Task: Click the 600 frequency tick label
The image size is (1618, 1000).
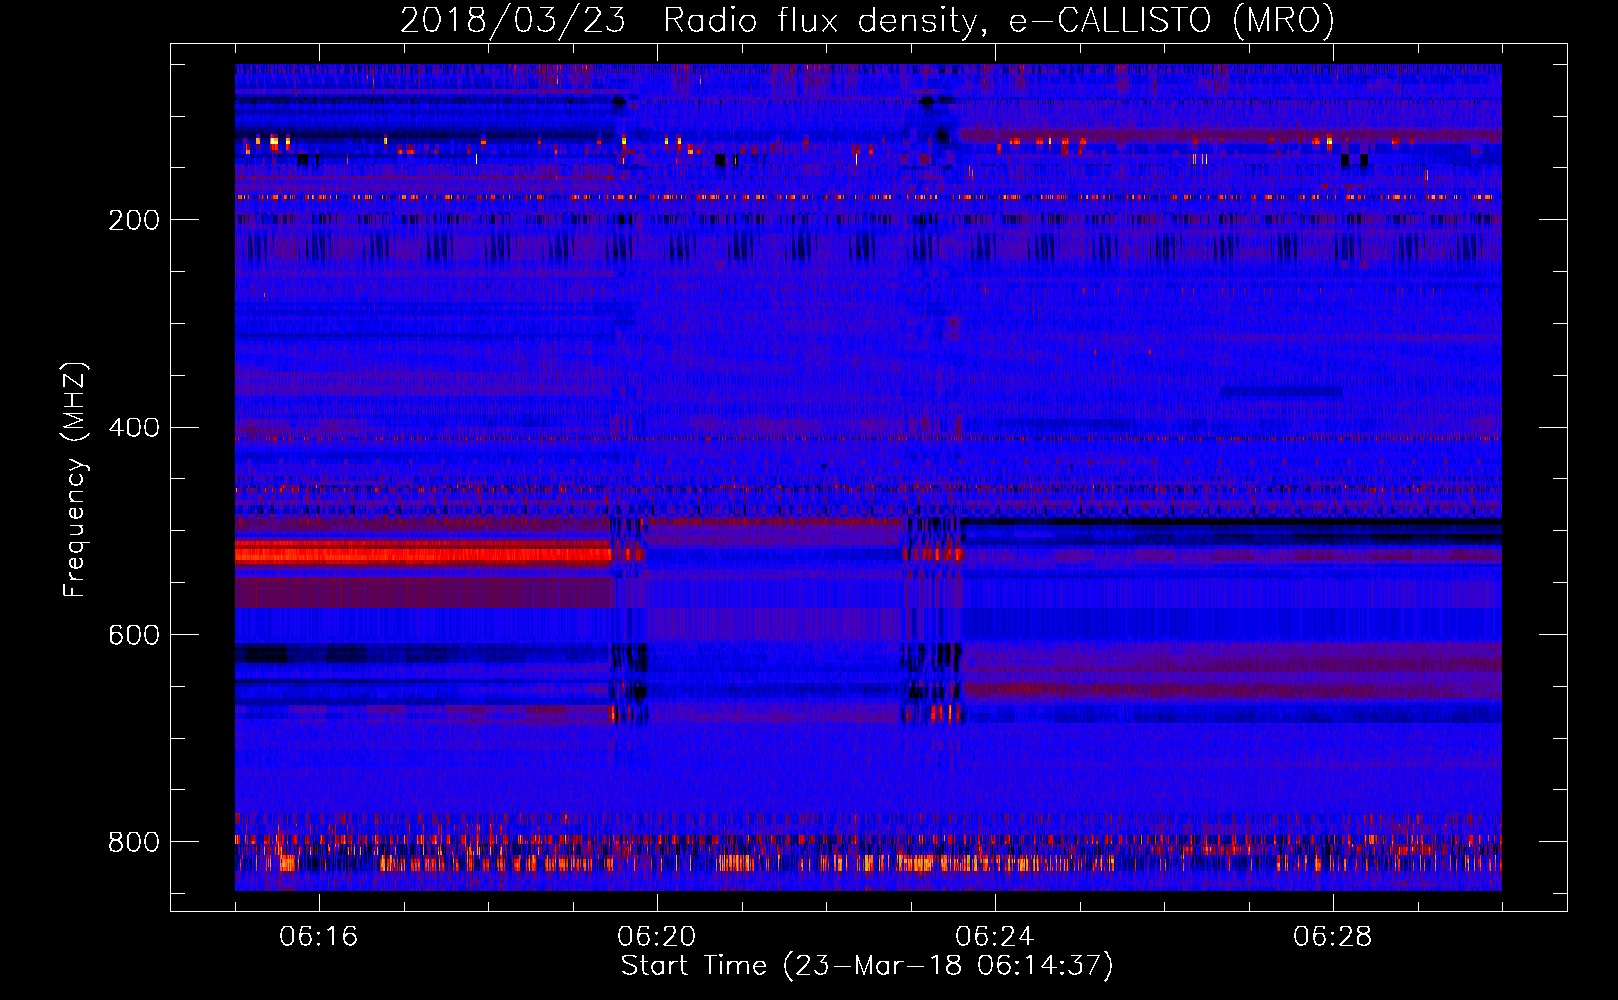Action: (x=134, y=635)
